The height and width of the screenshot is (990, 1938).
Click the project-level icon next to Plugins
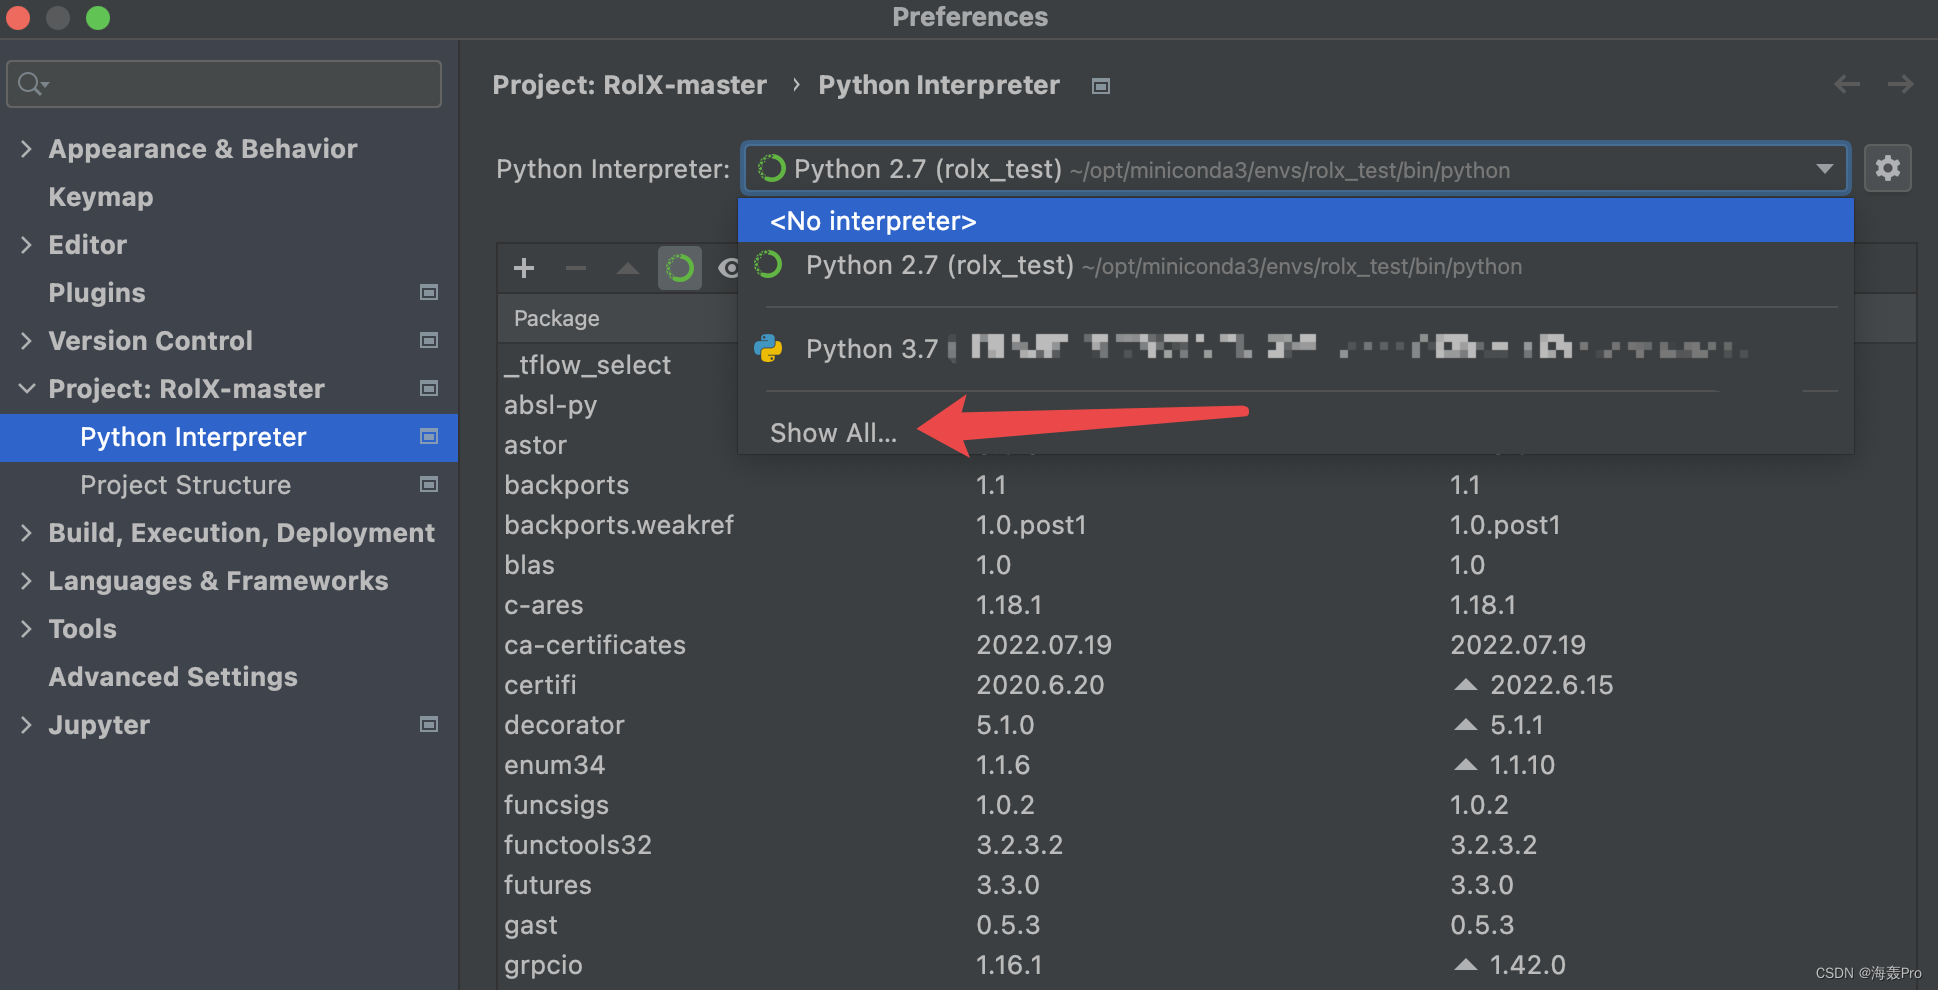click(x=429, y=293)
